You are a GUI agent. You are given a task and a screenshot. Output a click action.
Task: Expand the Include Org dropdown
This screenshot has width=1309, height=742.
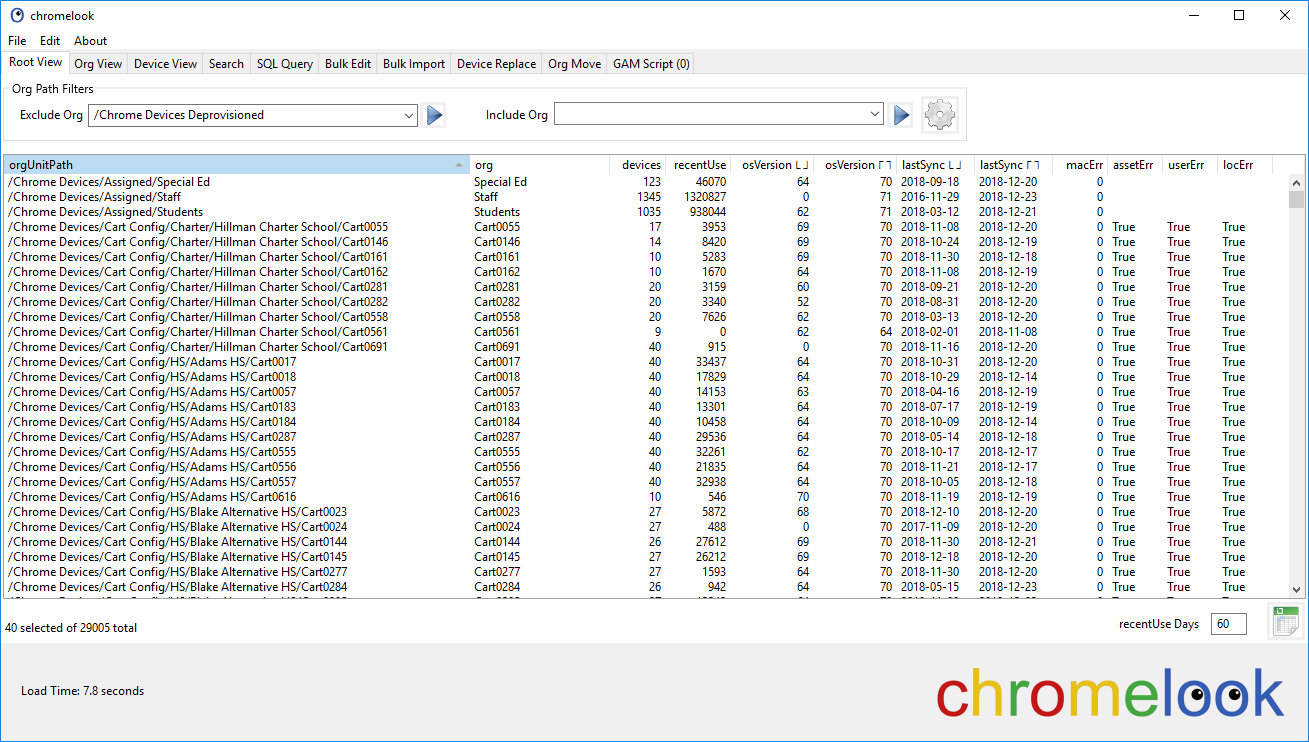(876, 115)
